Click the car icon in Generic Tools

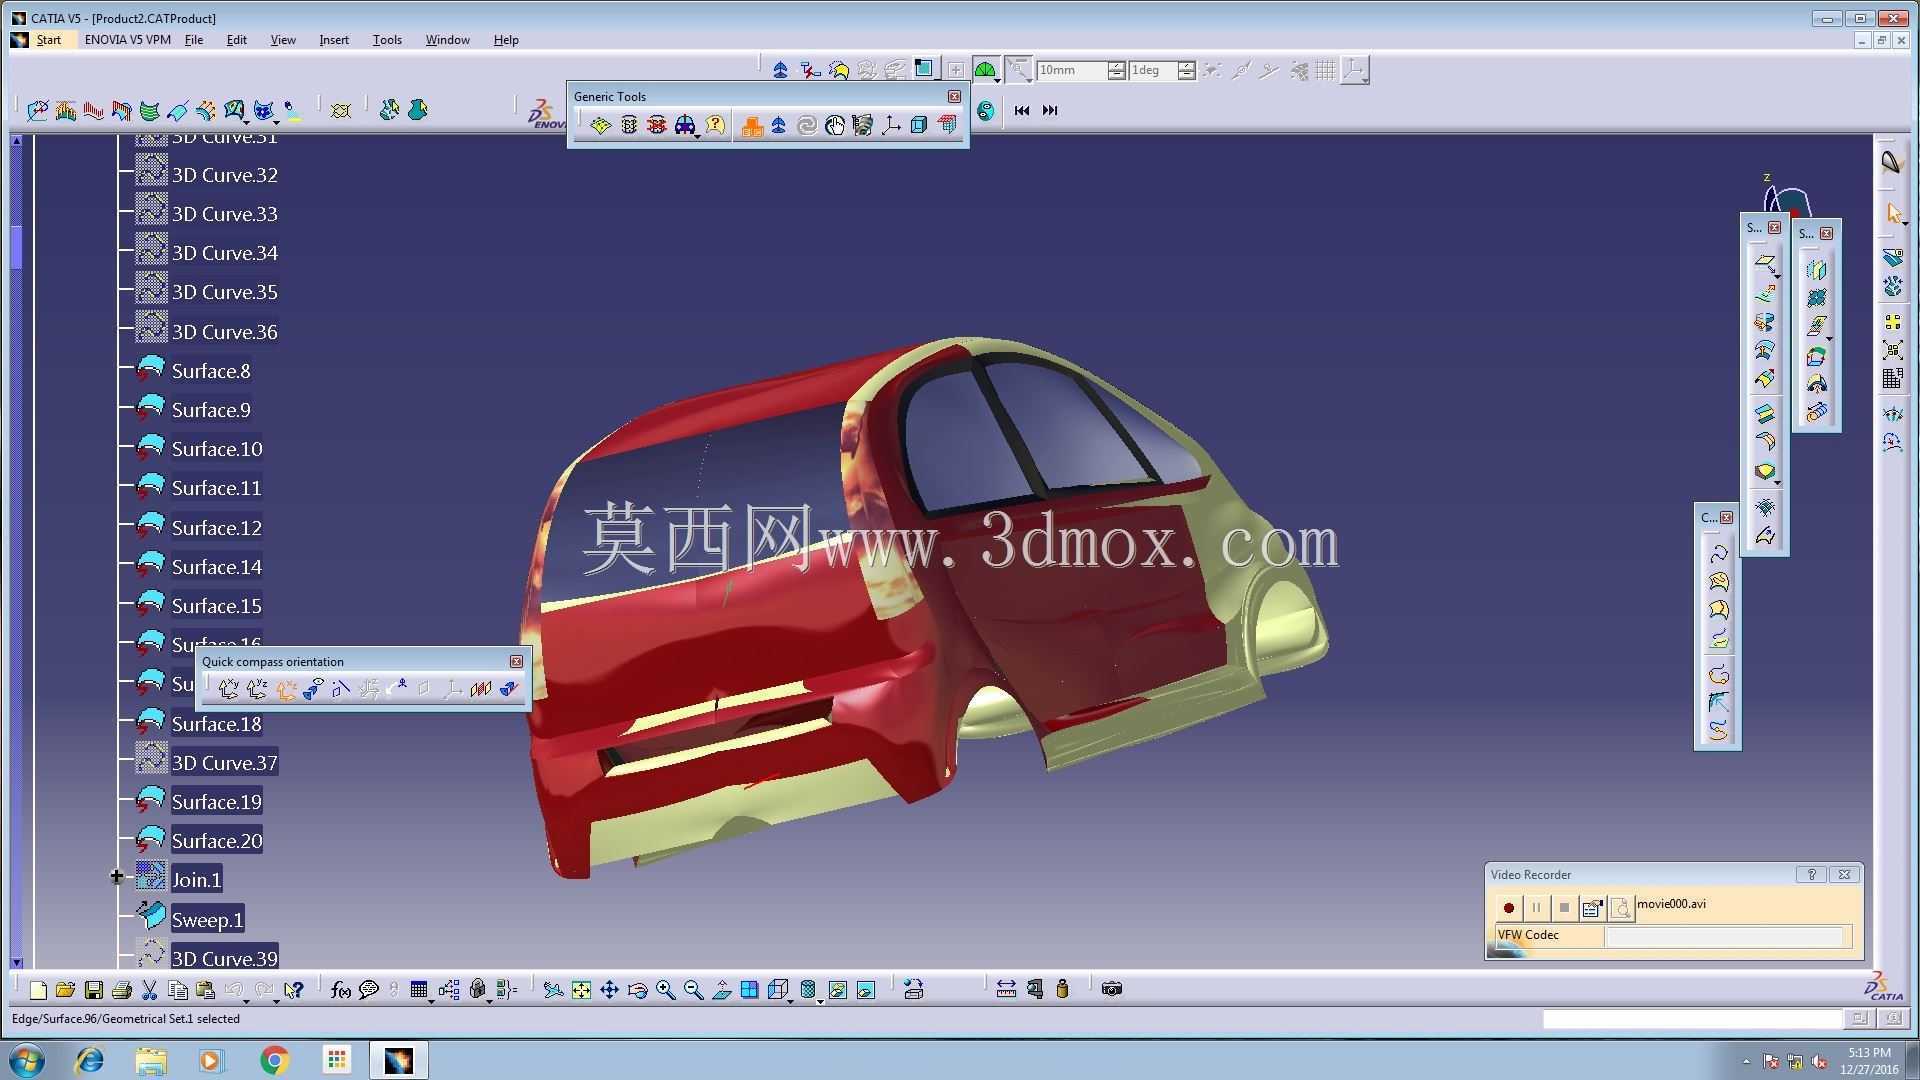click(x=685, y=125)
